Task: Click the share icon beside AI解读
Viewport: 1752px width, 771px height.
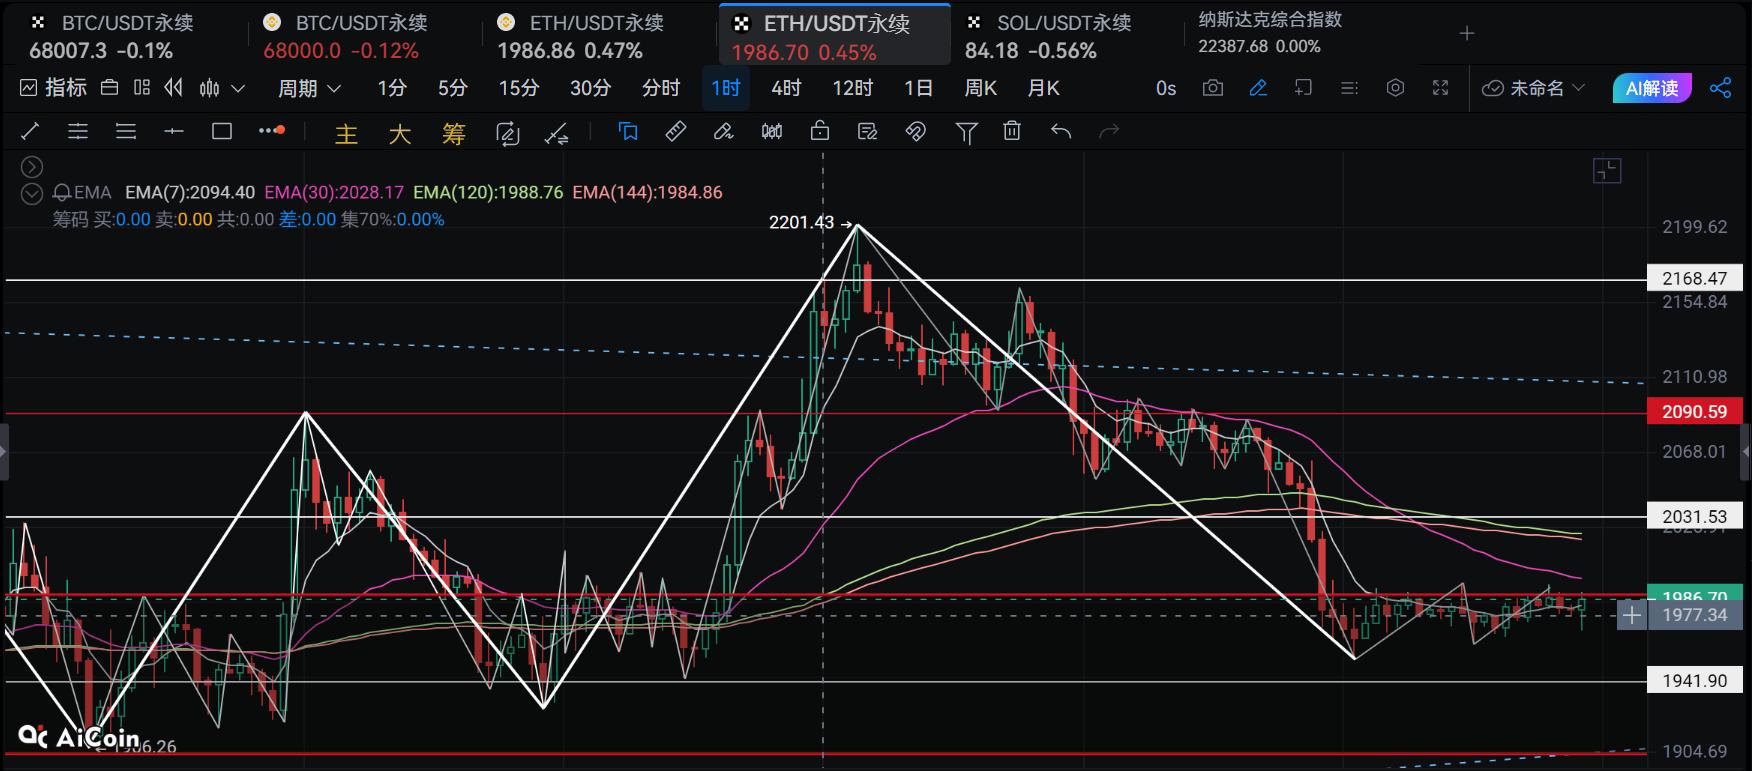Action: (x=1720, y=88)
